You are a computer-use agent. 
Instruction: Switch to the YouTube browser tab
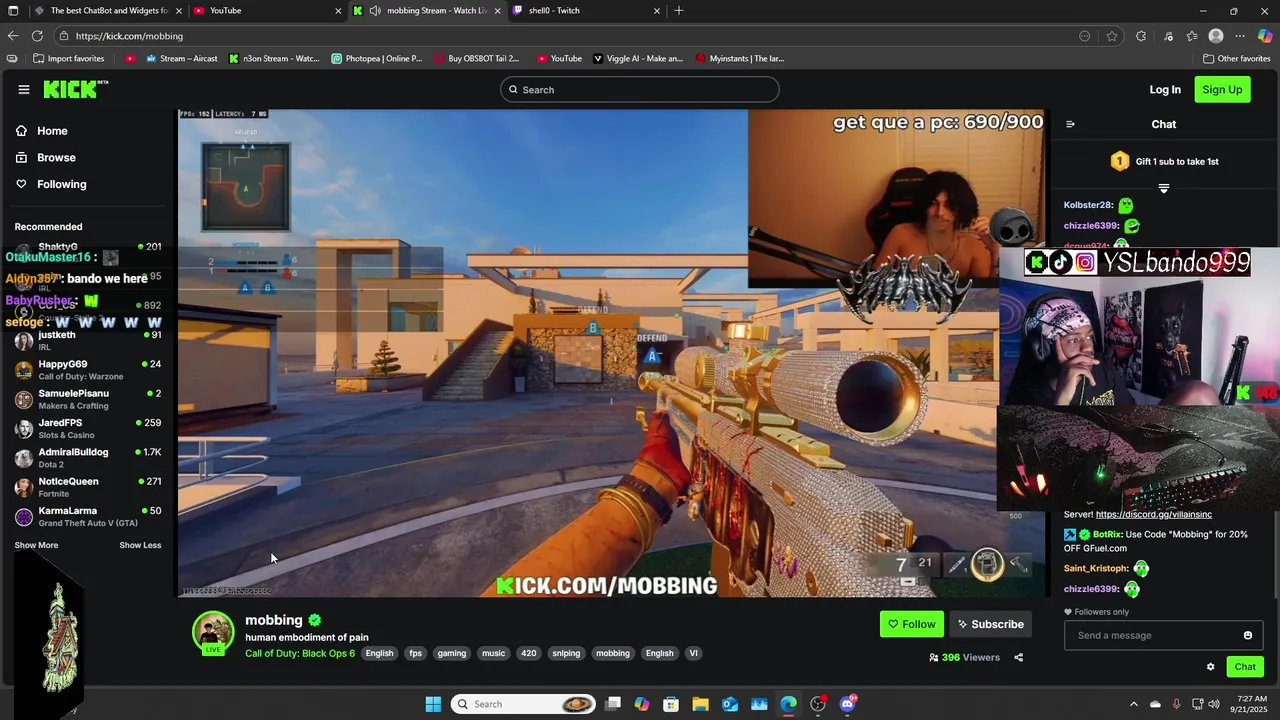[x=266, y=10]
